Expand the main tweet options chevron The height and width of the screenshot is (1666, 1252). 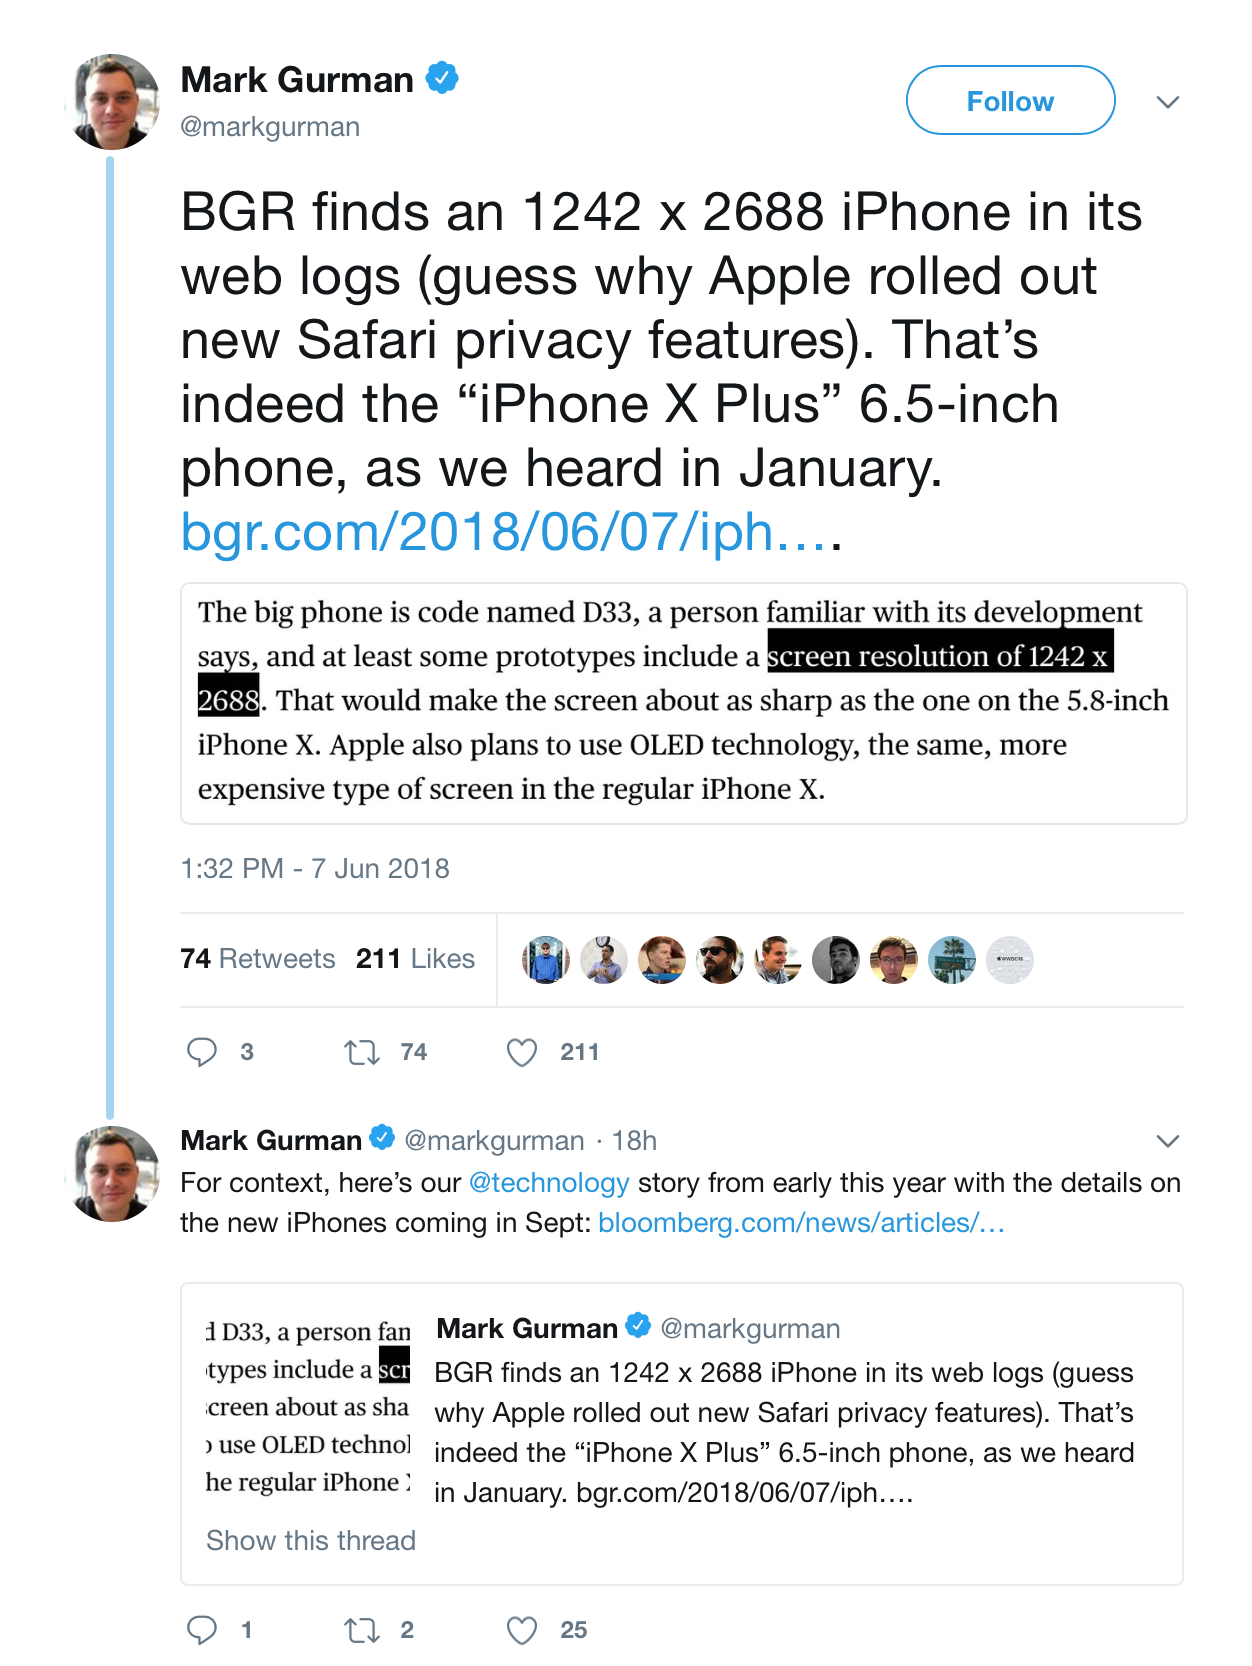(1167, 102)
